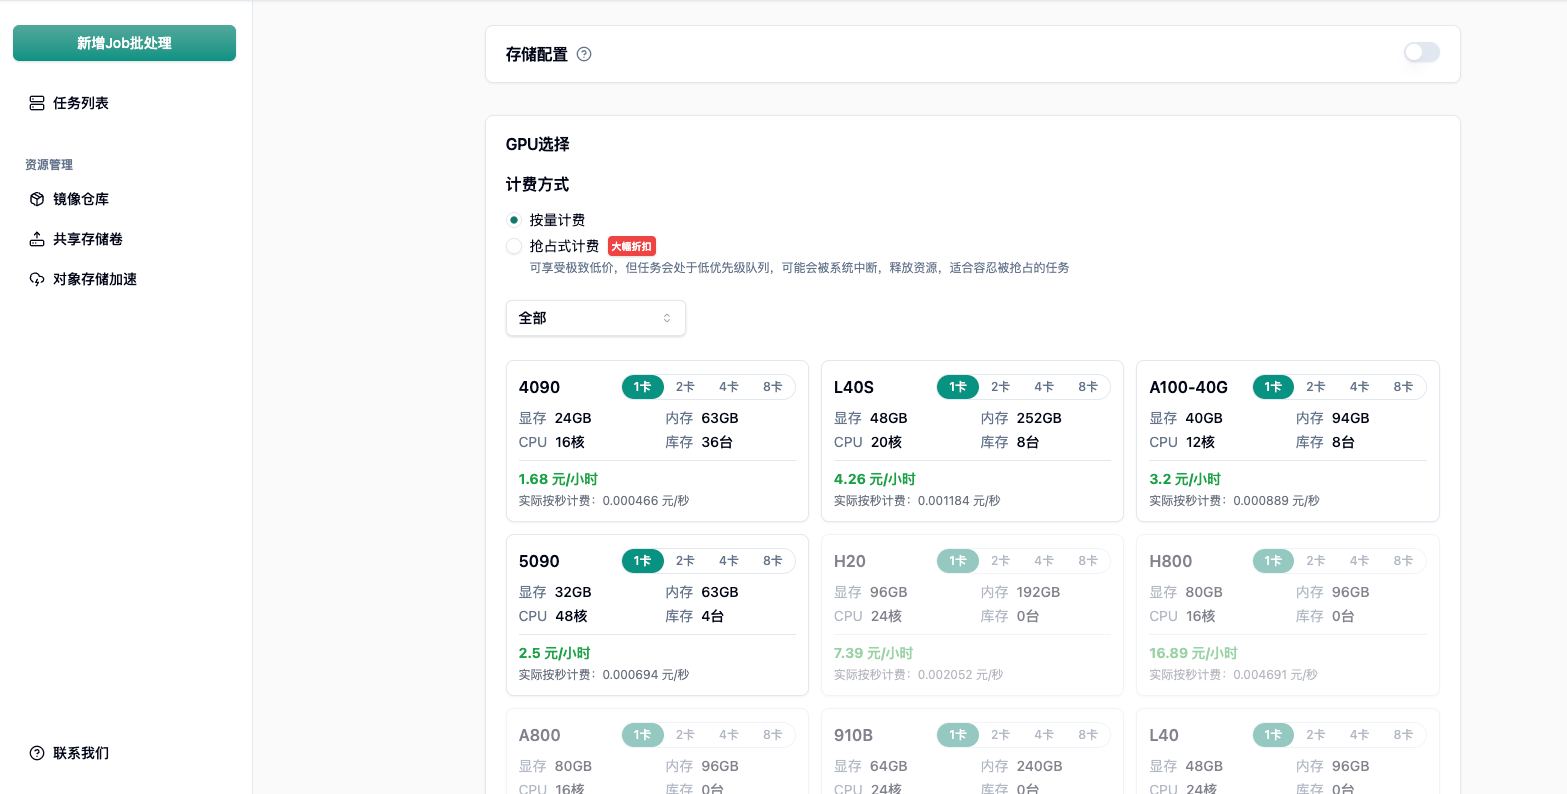1567x794 pixels.
Task: Open 任务列表 in the sidebar
Action: 81,103
